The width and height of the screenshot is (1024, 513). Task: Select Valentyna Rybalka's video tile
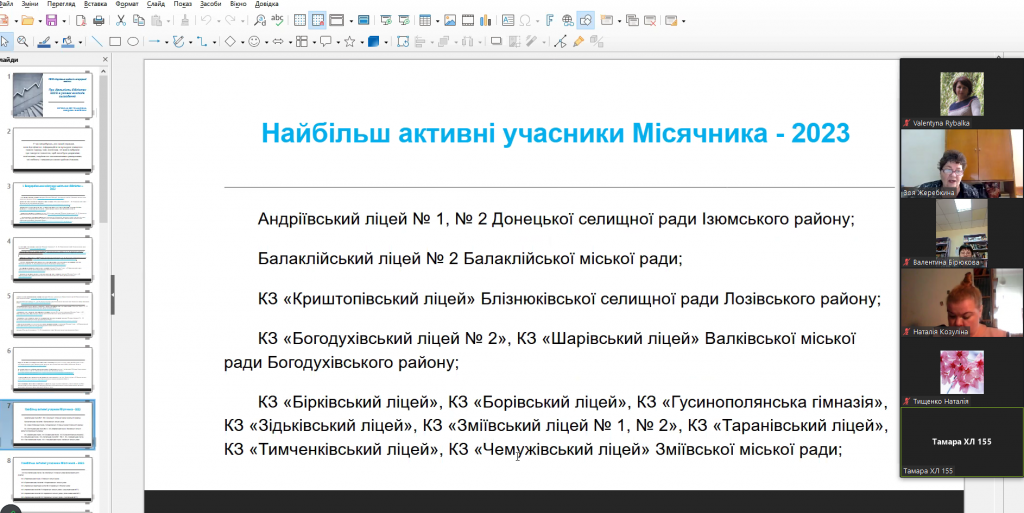pos(961,93)
